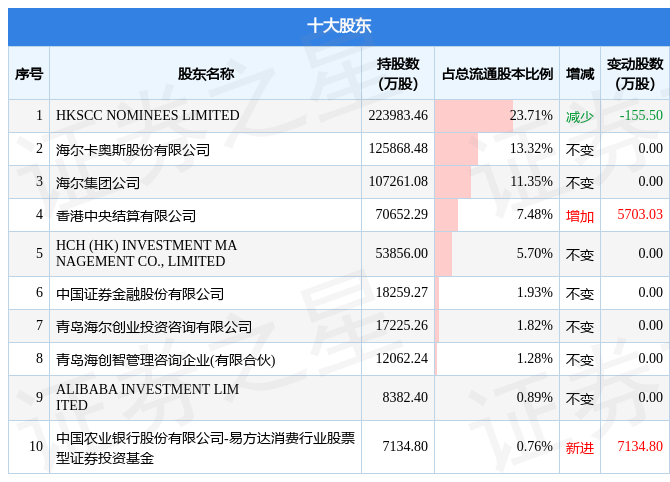Click the red 增加 status label
670x482 pixels.
point(580,215)
